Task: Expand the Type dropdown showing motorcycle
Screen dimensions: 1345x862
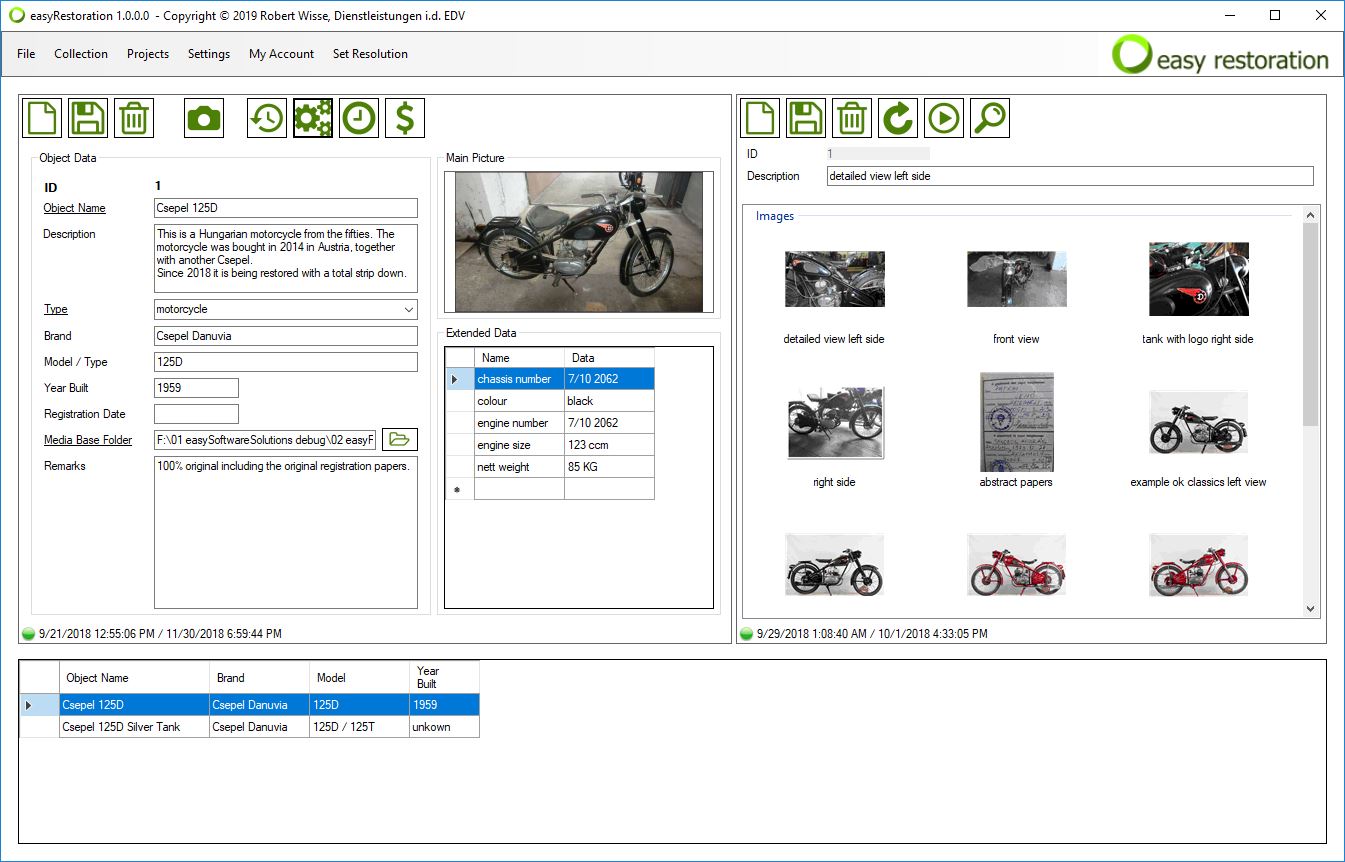Action: [407, 310]
